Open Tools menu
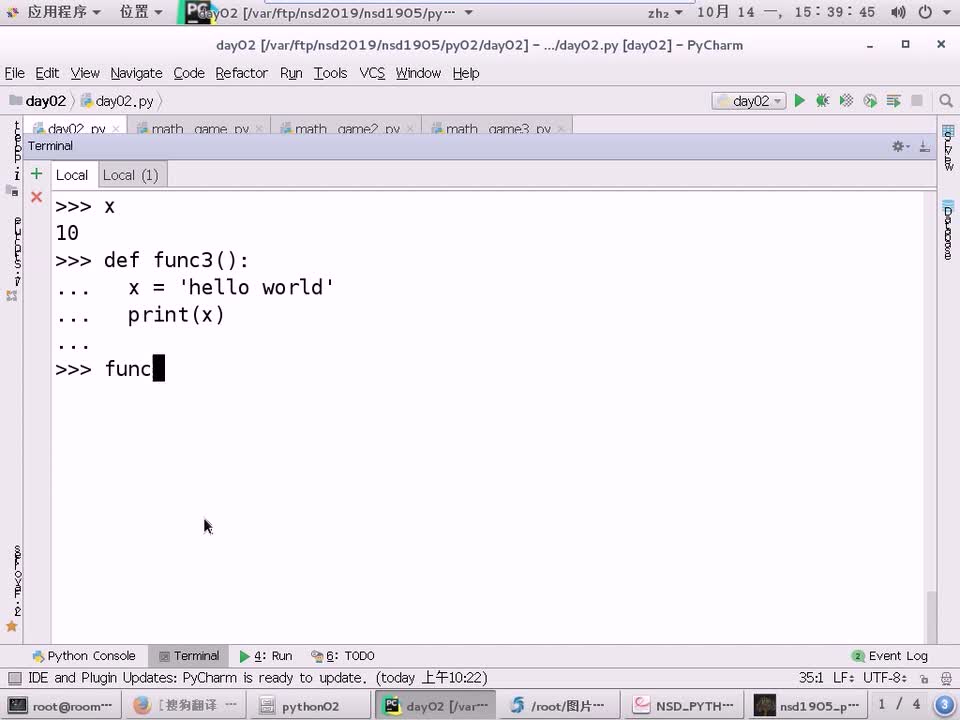Screen dimensions: 960x720 (x=331, y=73)
